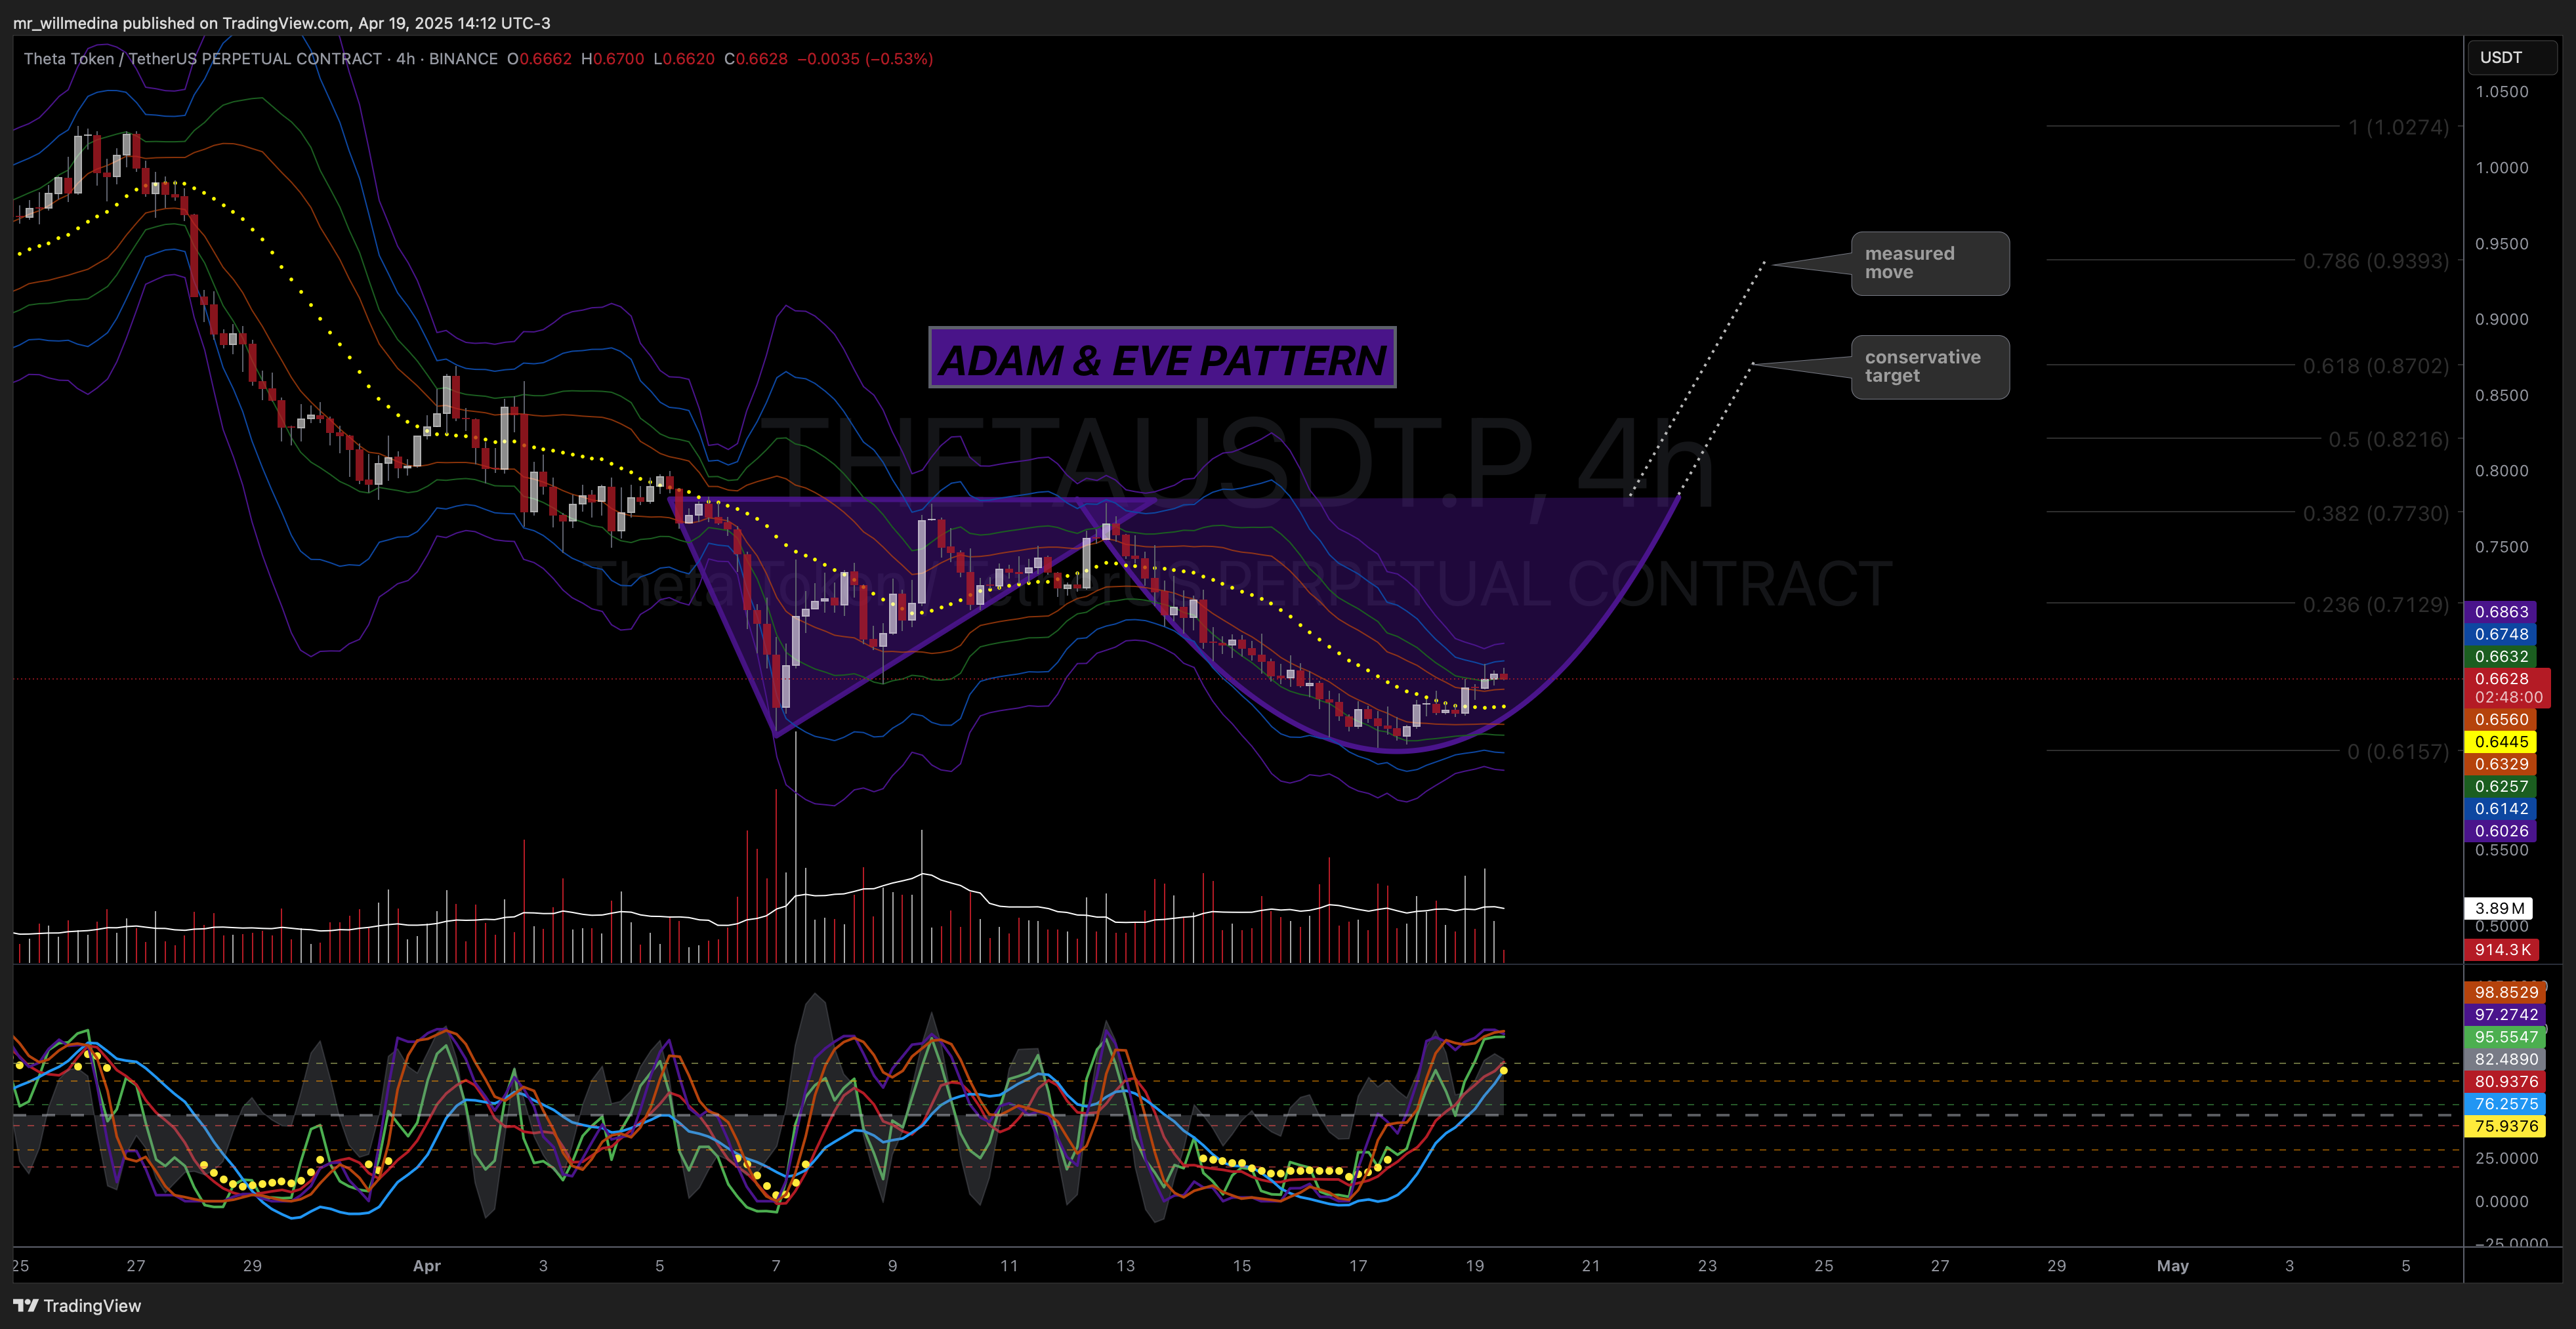The width and height of the screenshot is (2576, 1329).
Task: Select the conservative target callout
Action: tap(1929, 367)
